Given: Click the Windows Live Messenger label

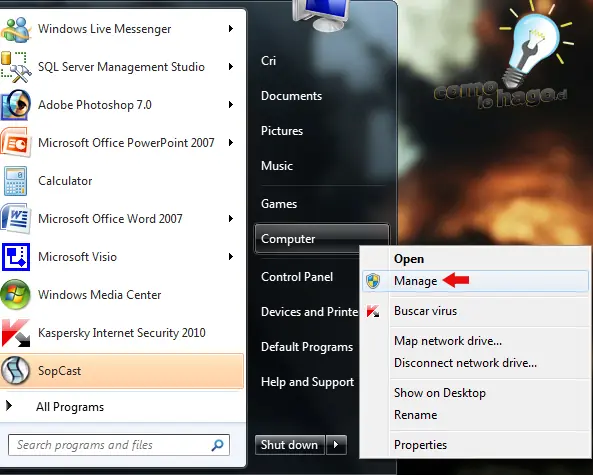Looking at the screenshot, I should pos(105,29).
